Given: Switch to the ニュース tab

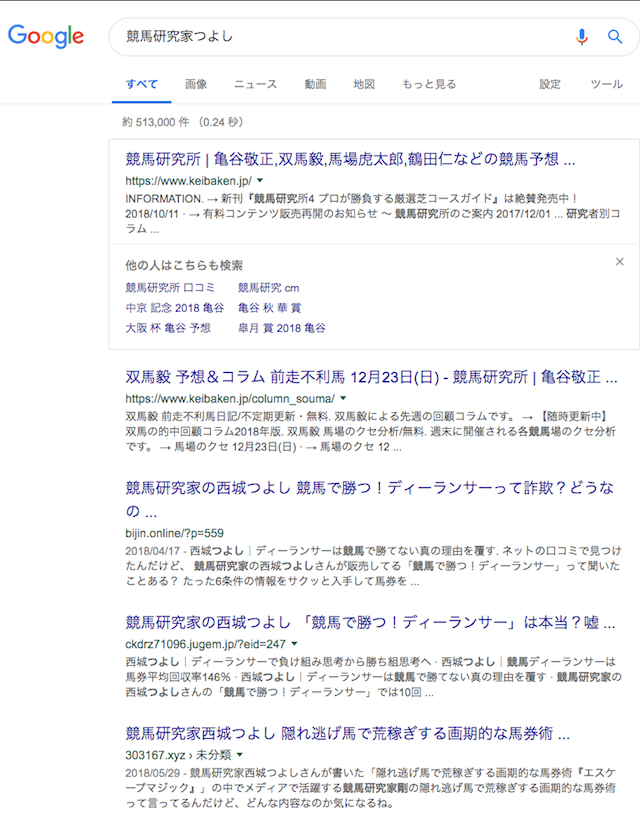Looking at the screenshot, I should tap(255, 84).
